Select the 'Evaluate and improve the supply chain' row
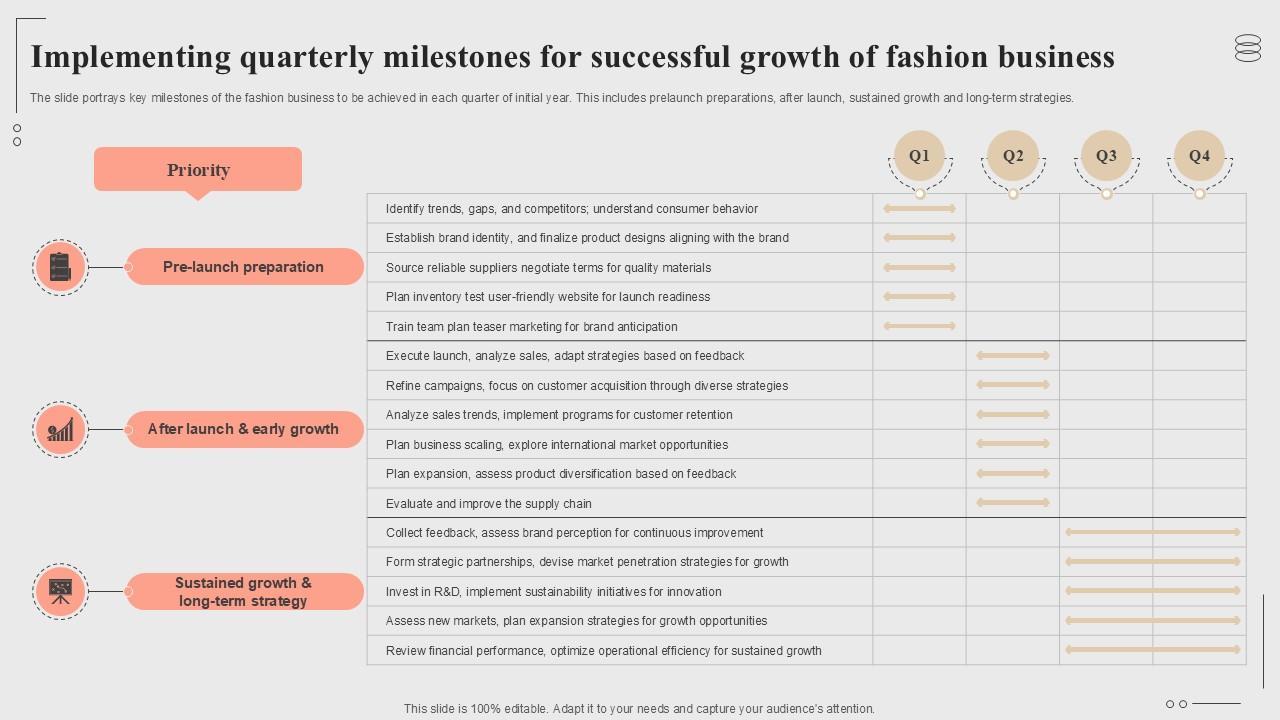Viewport: 1280px width, 720px height. pos(489,504)
